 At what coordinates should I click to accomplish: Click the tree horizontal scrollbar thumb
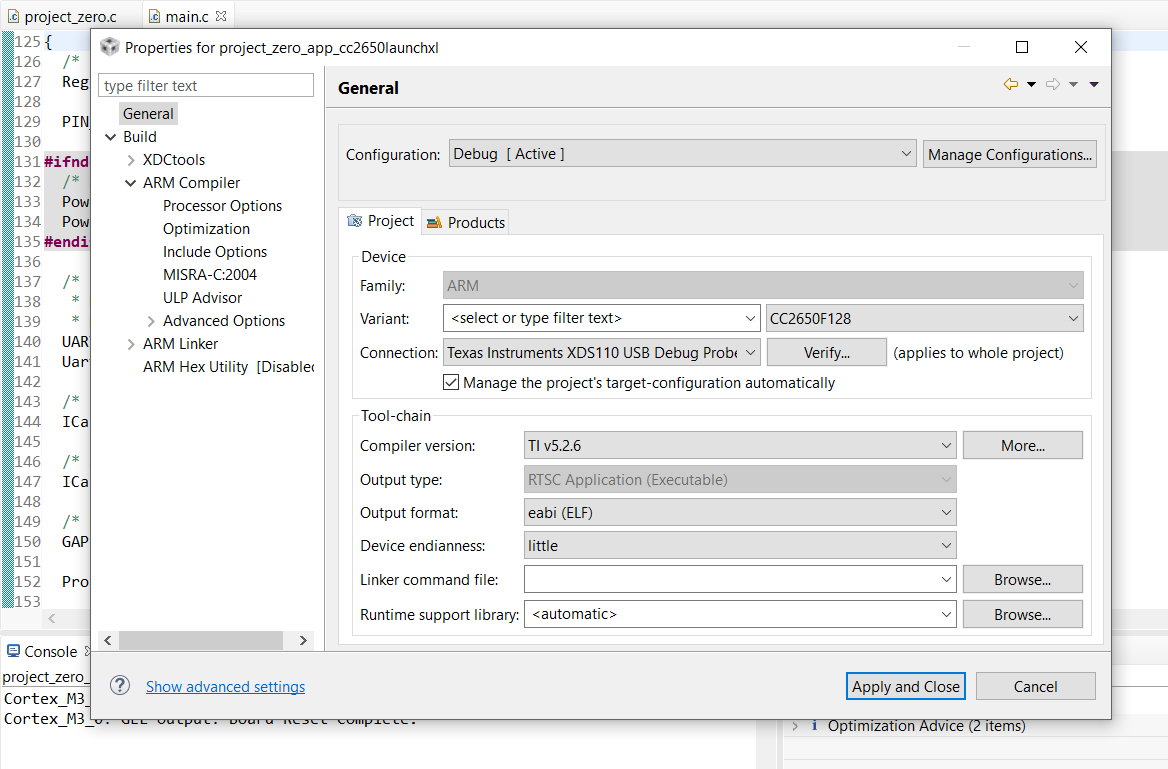[x=200, y=640]
